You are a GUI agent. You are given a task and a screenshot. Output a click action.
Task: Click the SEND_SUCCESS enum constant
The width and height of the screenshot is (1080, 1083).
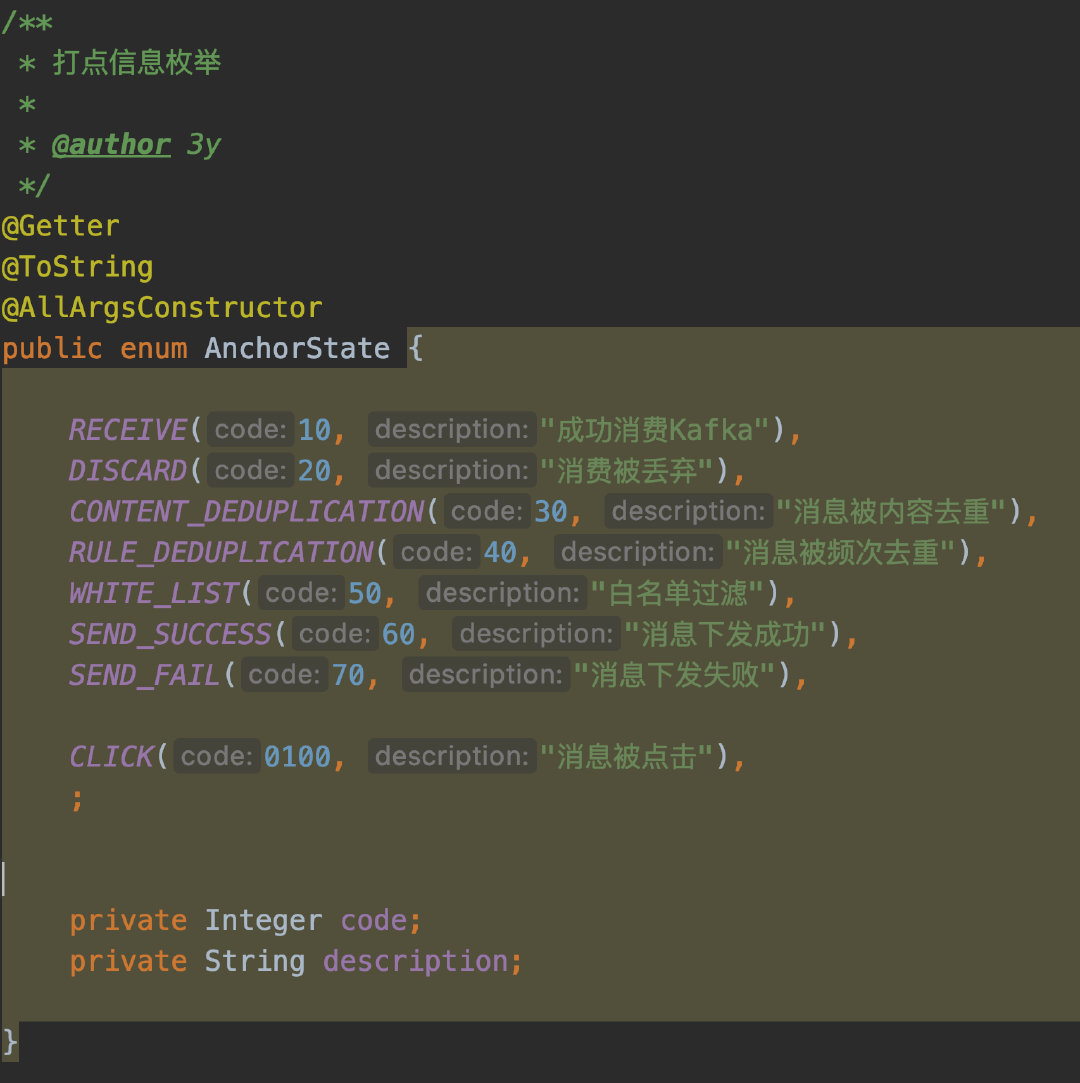170,633
